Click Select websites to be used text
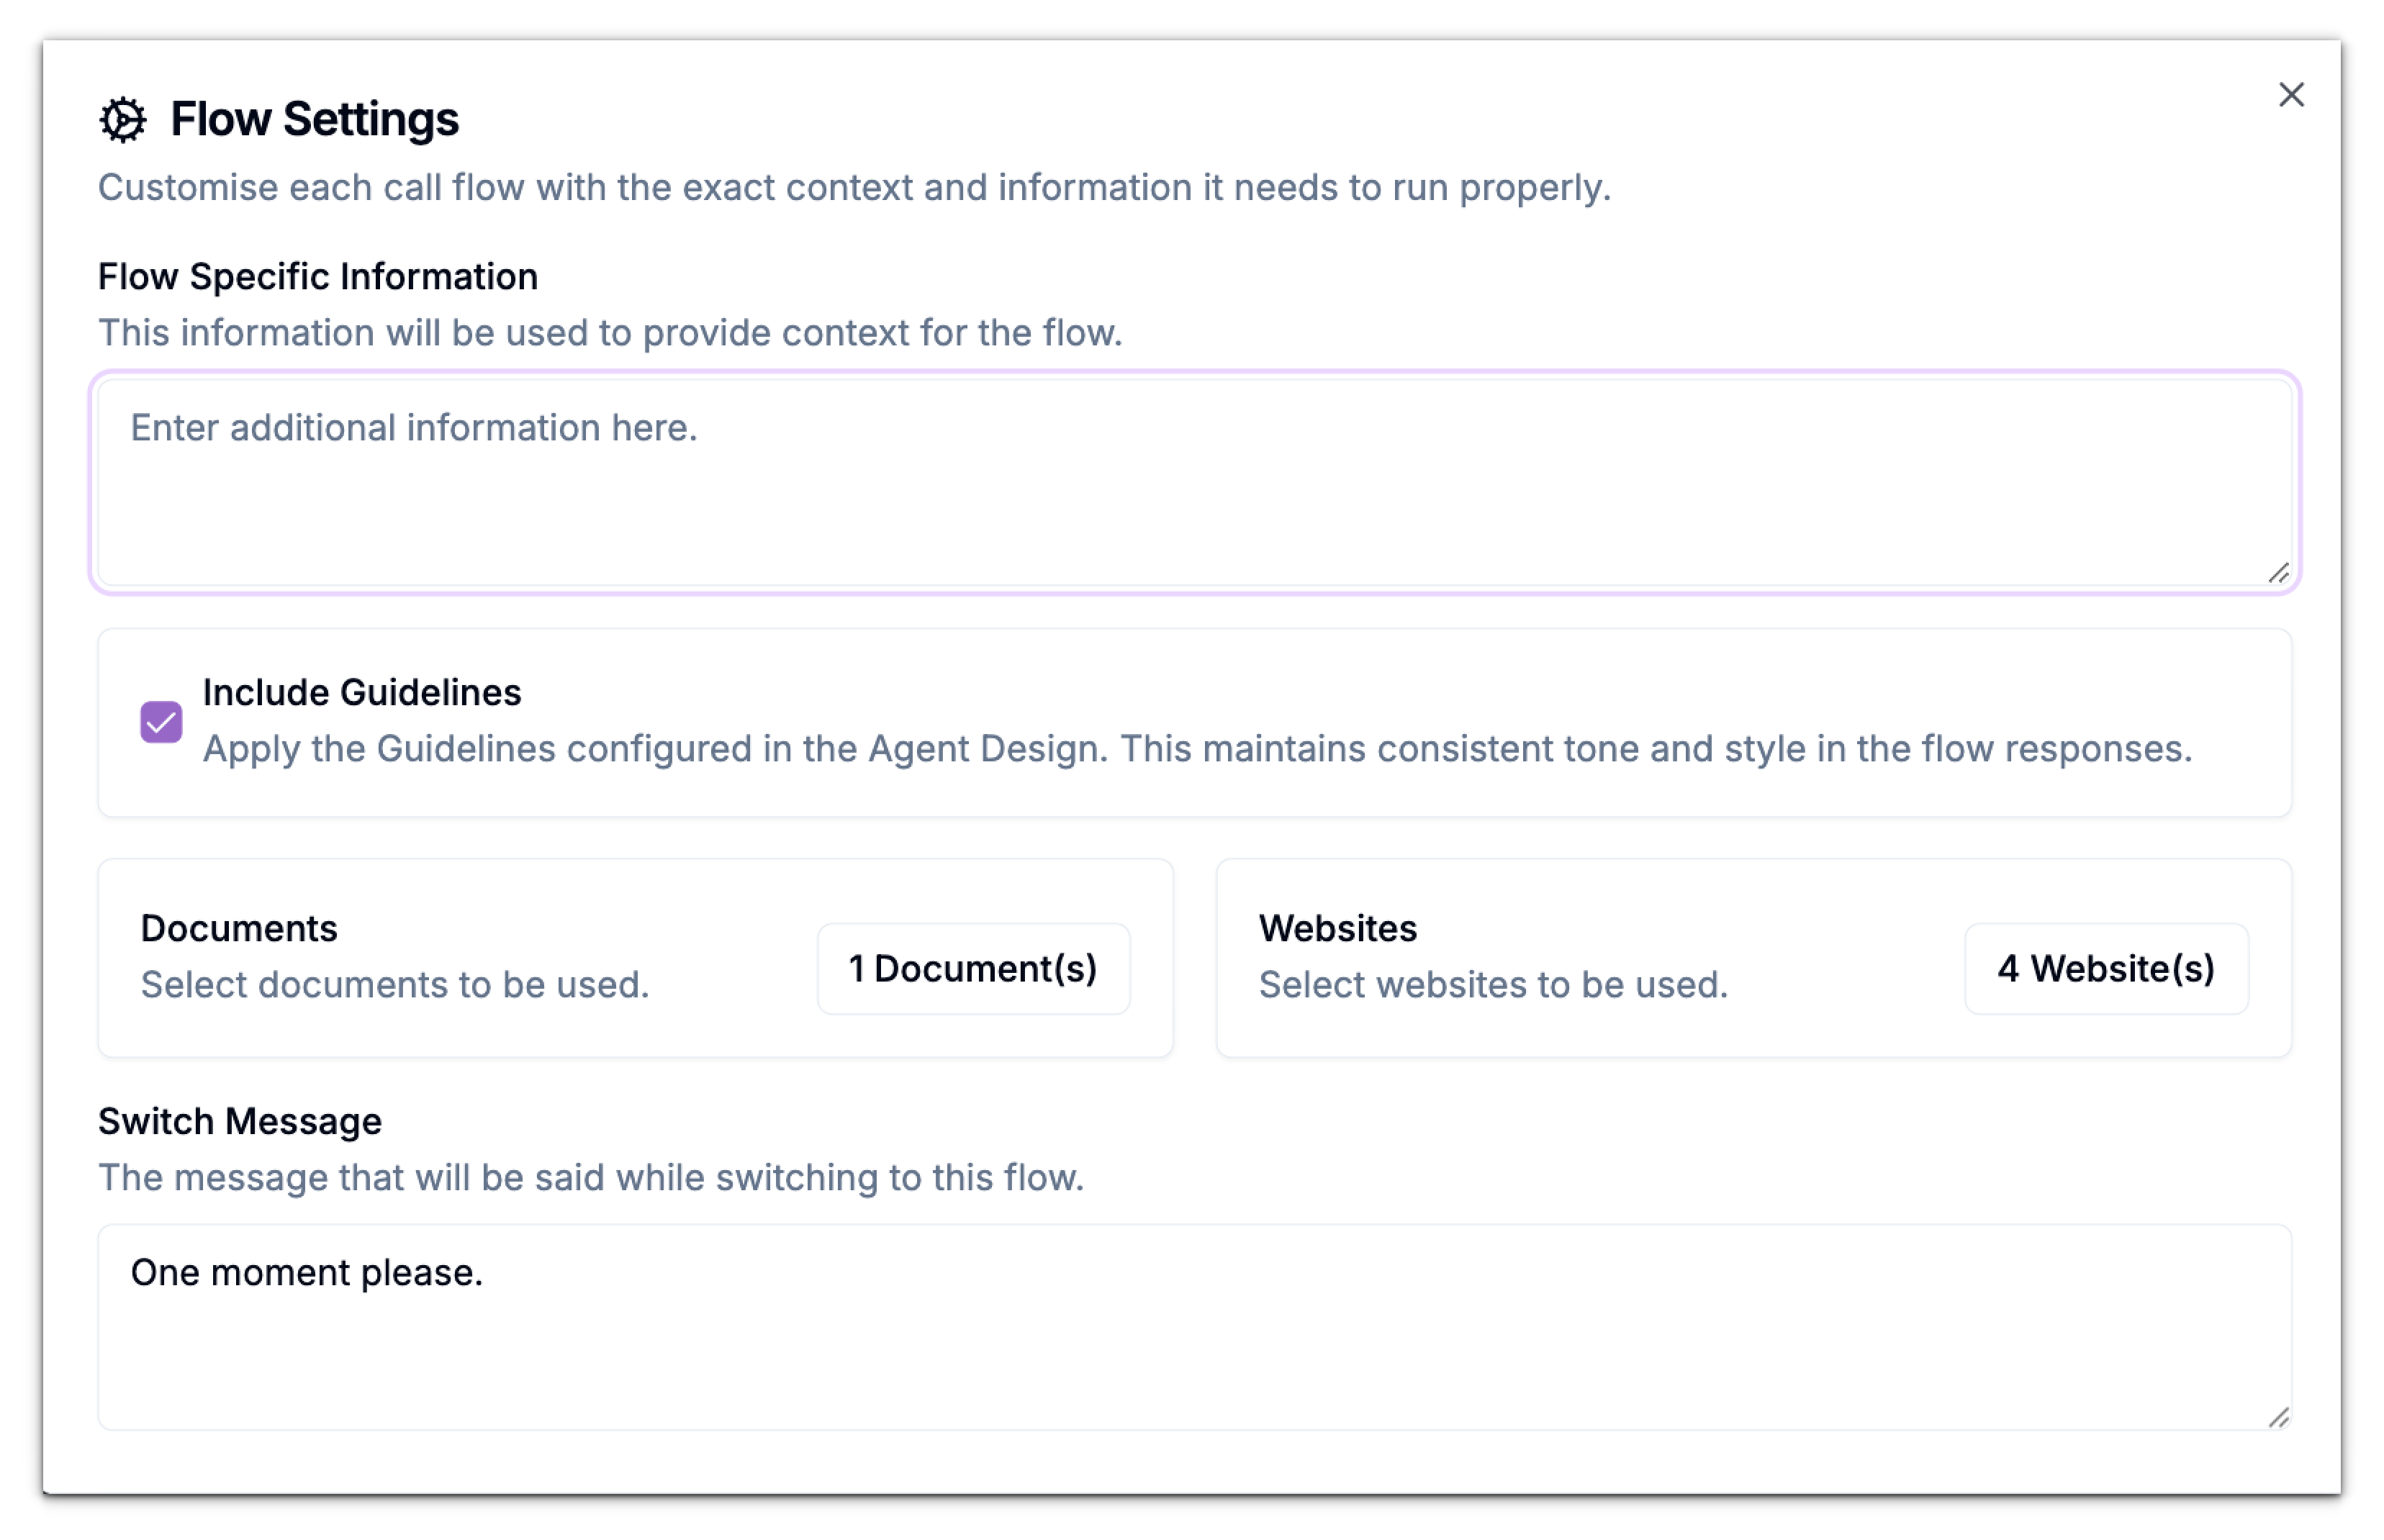 click(x=1494, y=984)
